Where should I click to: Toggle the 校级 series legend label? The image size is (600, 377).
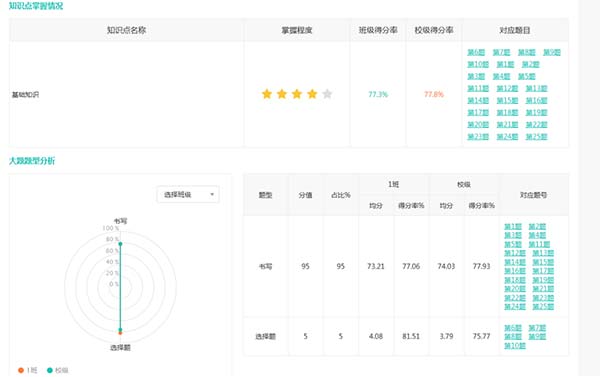61,370
